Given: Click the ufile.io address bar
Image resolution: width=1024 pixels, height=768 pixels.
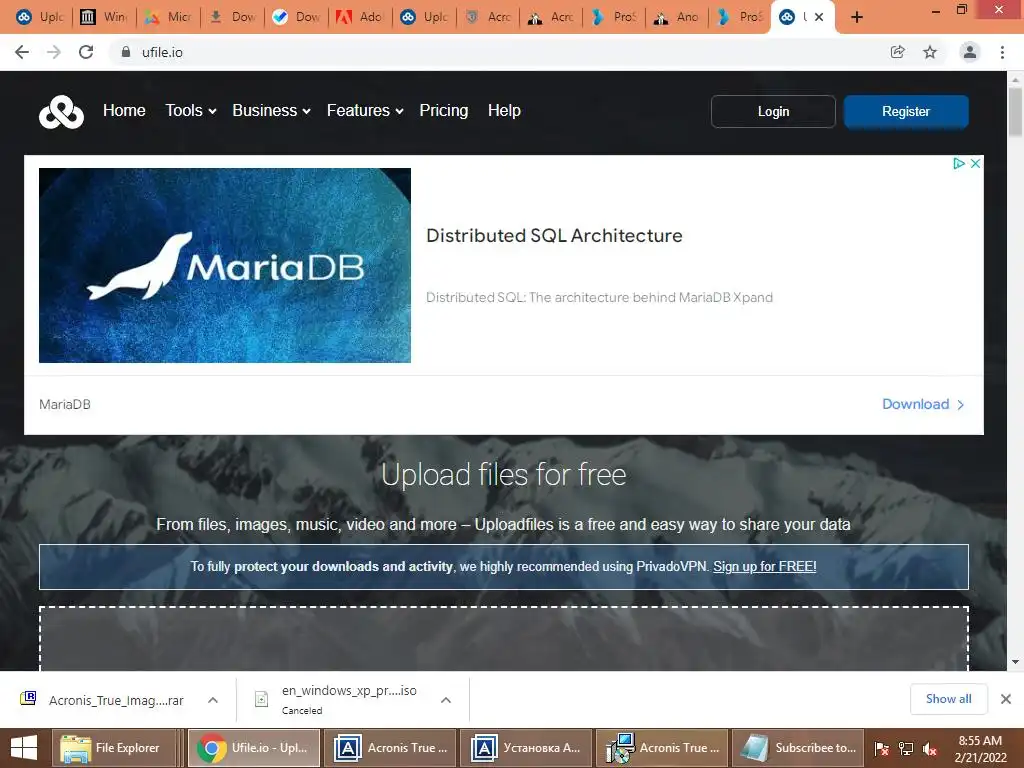Looking at the screenshot, I should point(496,52).
